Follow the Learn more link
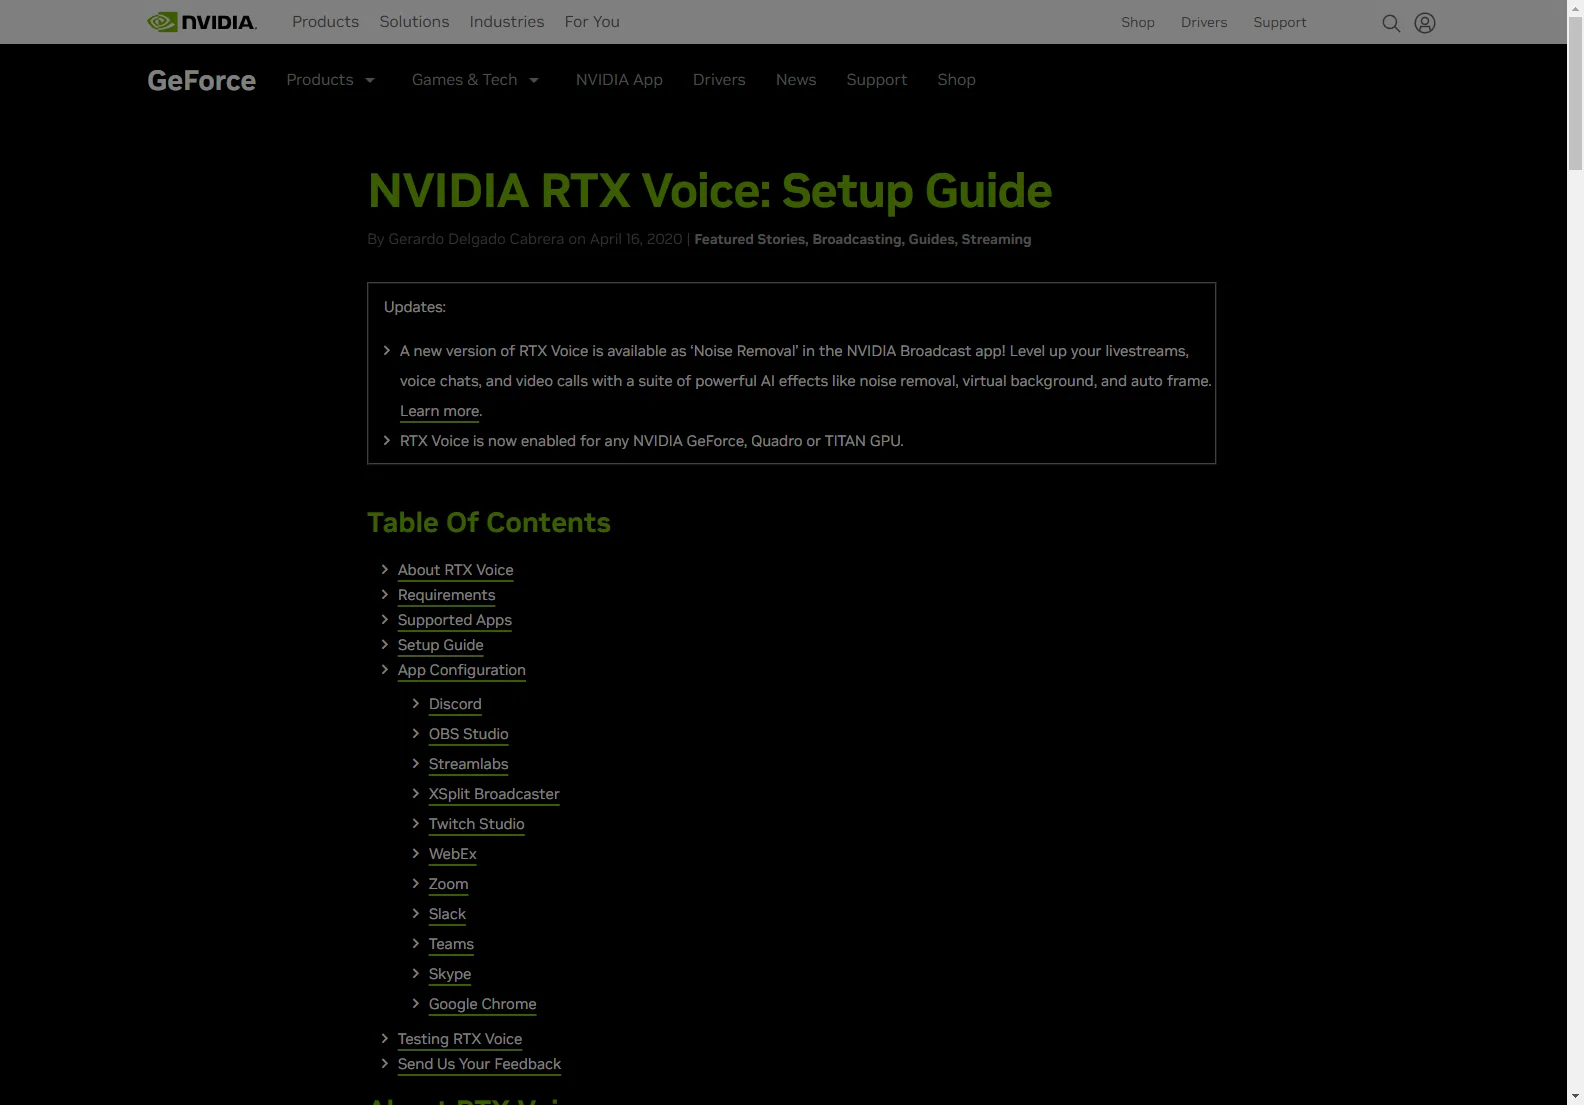Image resolution: width=1584 pixels, height=1105 pixels. (439, 411)
